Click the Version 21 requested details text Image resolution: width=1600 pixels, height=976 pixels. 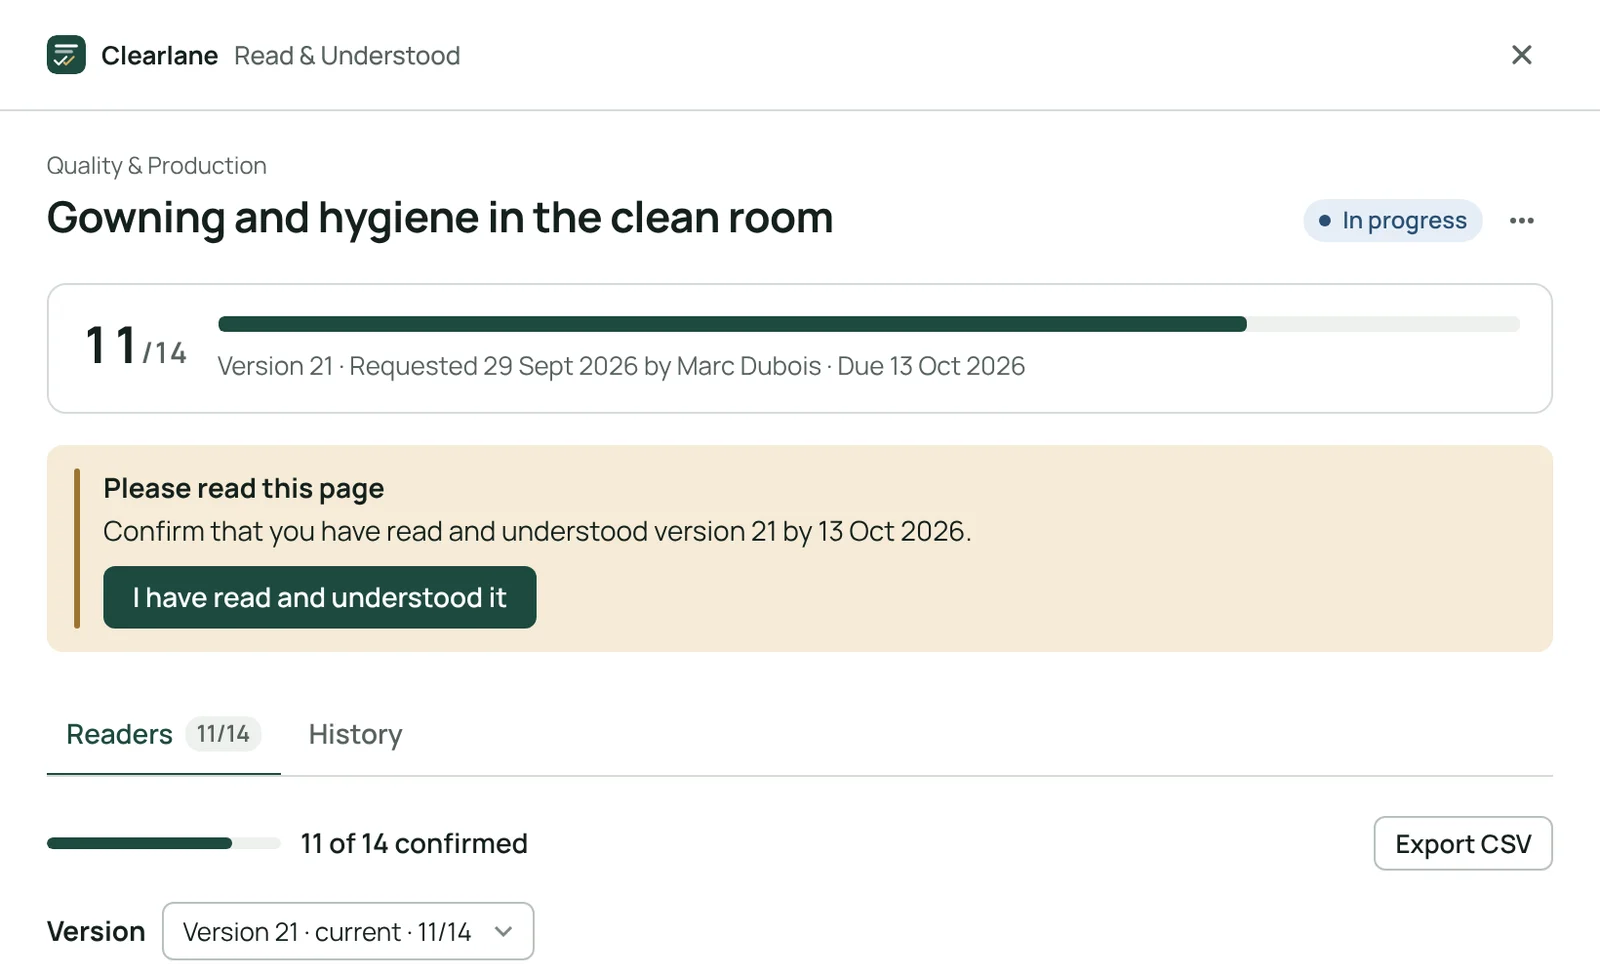pos(621,366)
